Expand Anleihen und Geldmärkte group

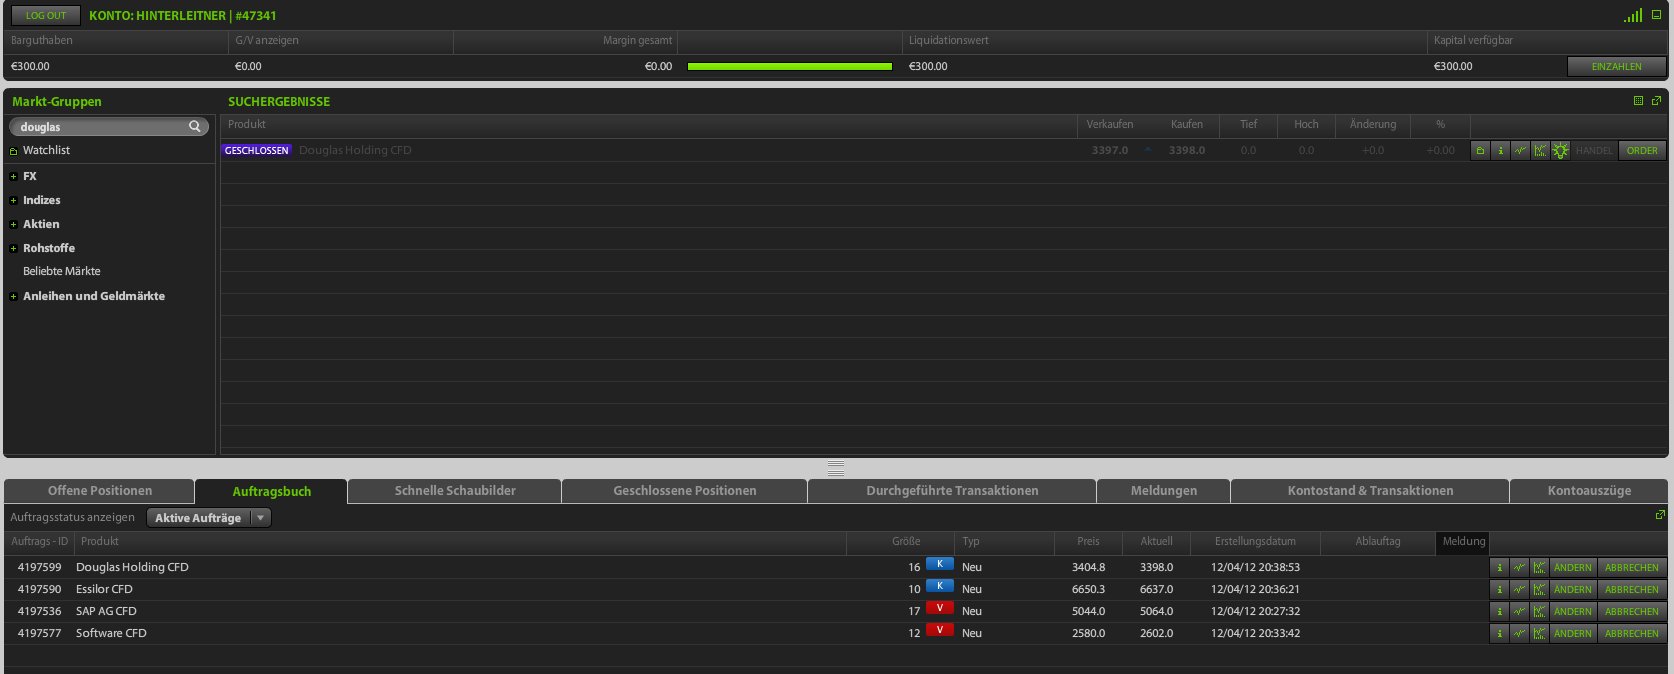tap(14, 296)
